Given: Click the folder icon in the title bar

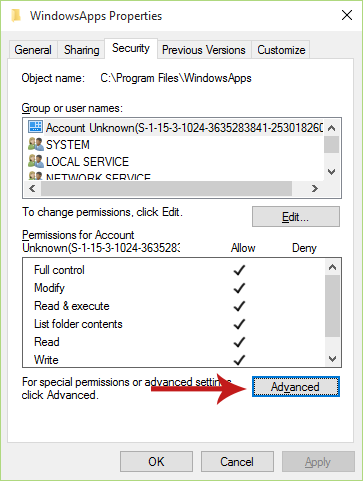Looking at the screenshot, I should [15, 15].
